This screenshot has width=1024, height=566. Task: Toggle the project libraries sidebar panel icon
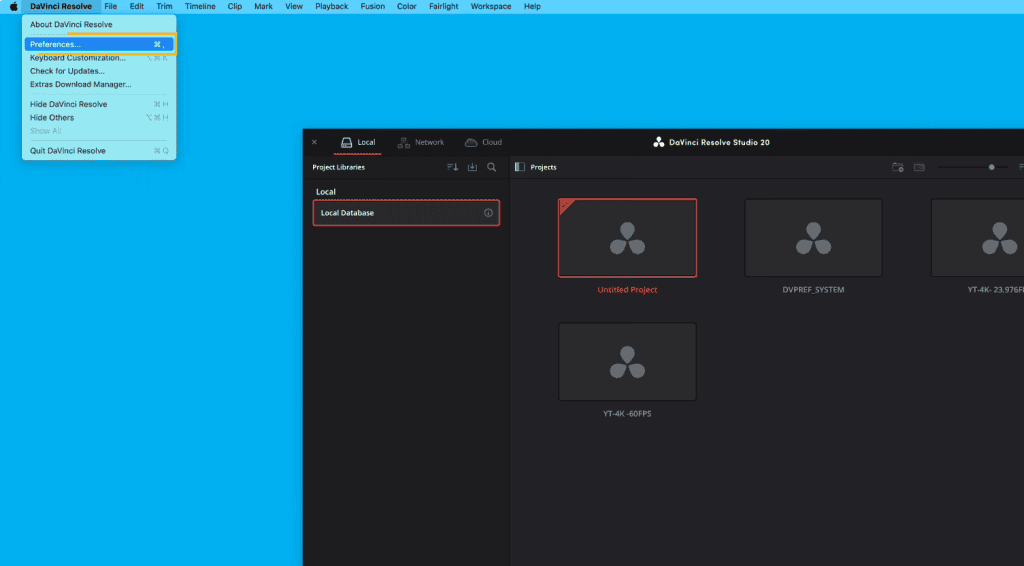tap(519, 168)
